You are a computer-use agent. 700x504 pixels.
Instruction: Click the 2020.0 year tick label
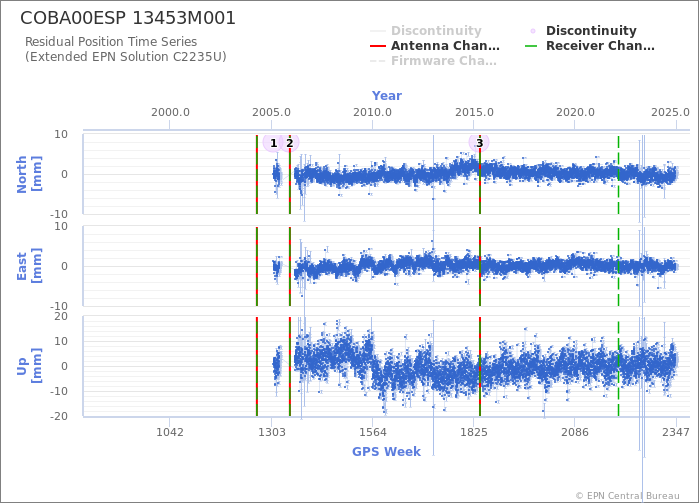click(x=575, y=112)
